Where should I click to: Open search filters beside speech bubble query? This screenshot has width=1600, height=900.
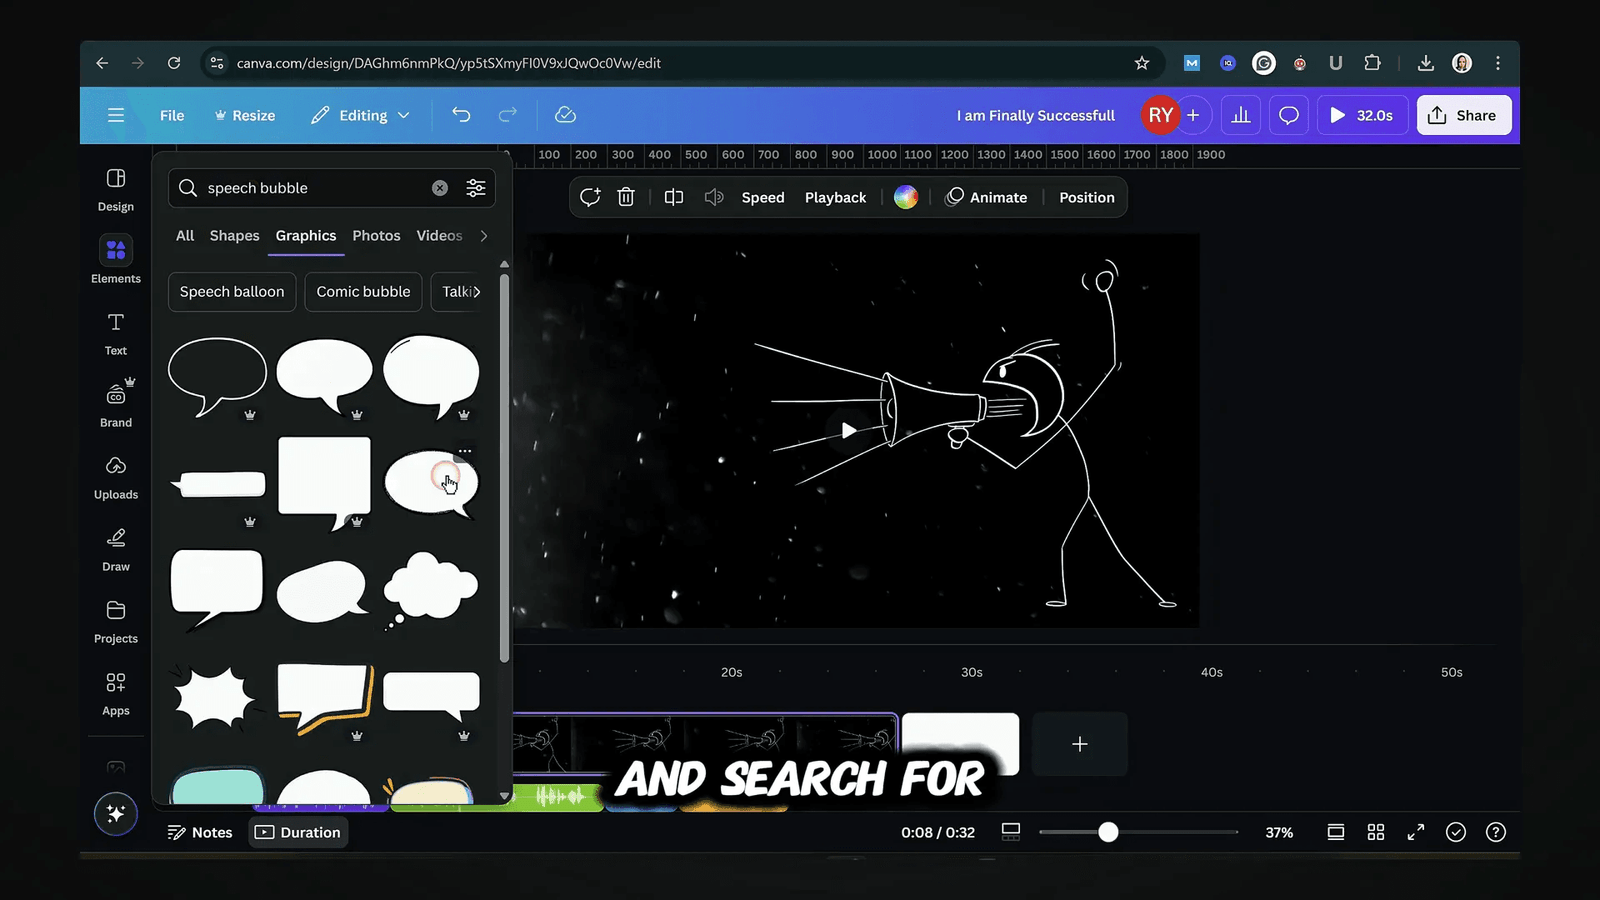click(x=476, y=188)
